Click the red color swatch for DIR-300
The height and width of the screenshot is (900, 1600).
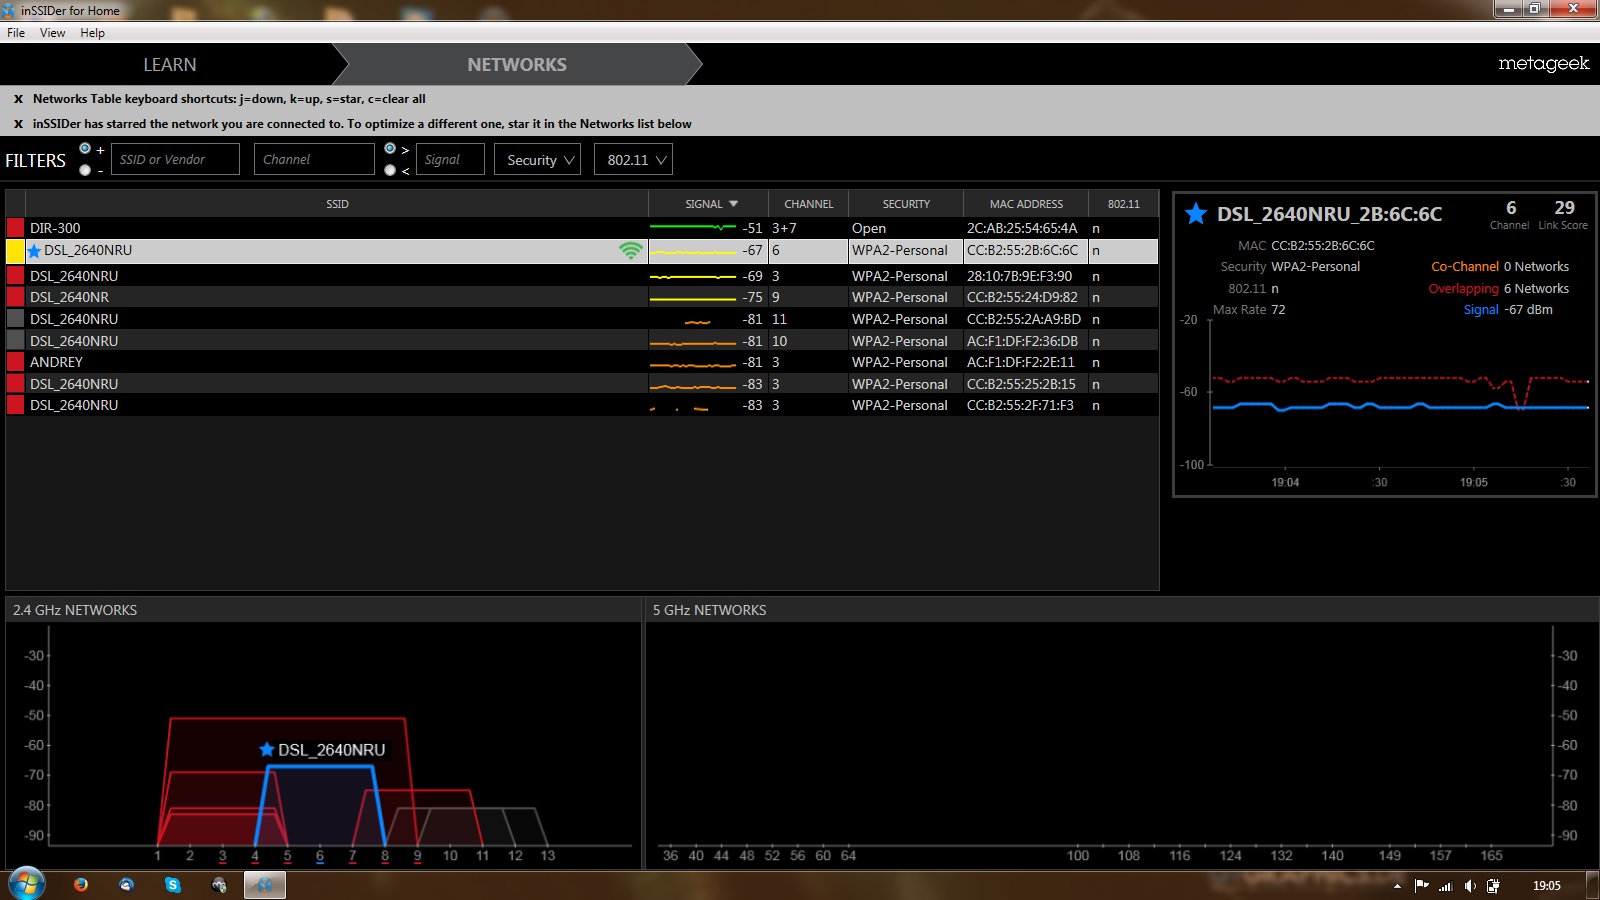tap(15, 228)
